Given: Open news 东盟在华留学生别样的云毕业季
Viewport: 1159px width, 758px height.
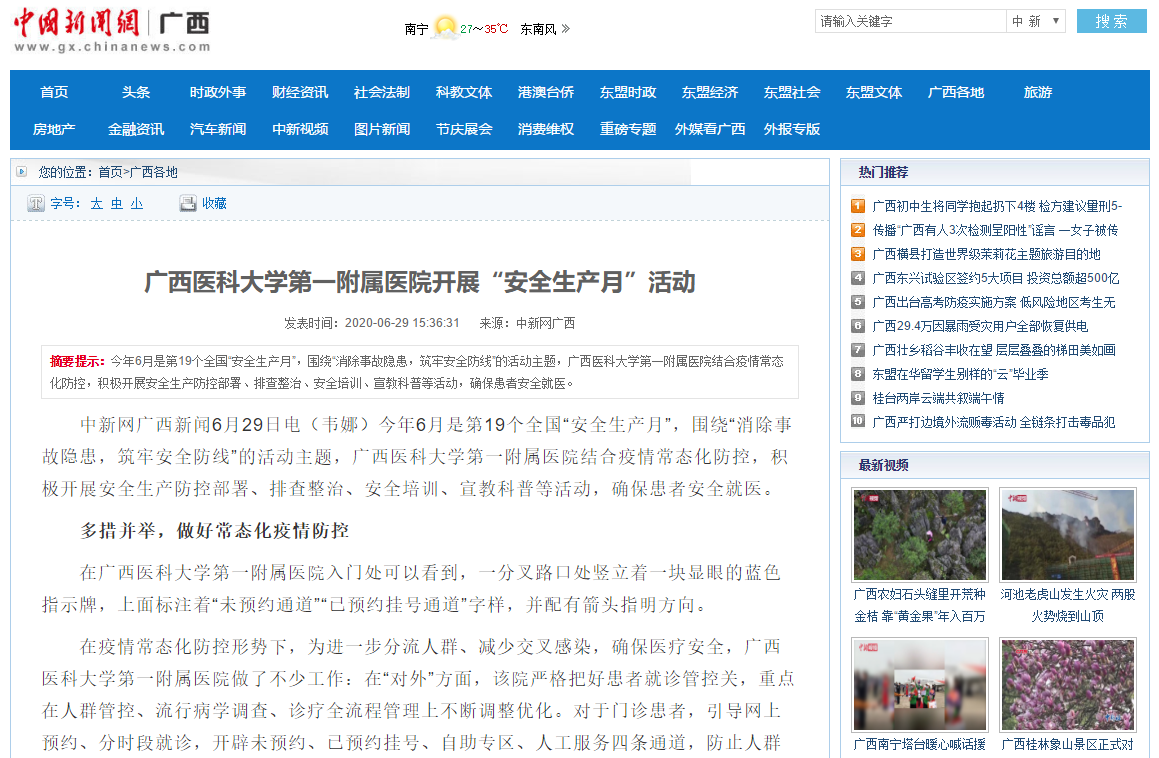Looking at the screenshot, I should coord(960,374).
